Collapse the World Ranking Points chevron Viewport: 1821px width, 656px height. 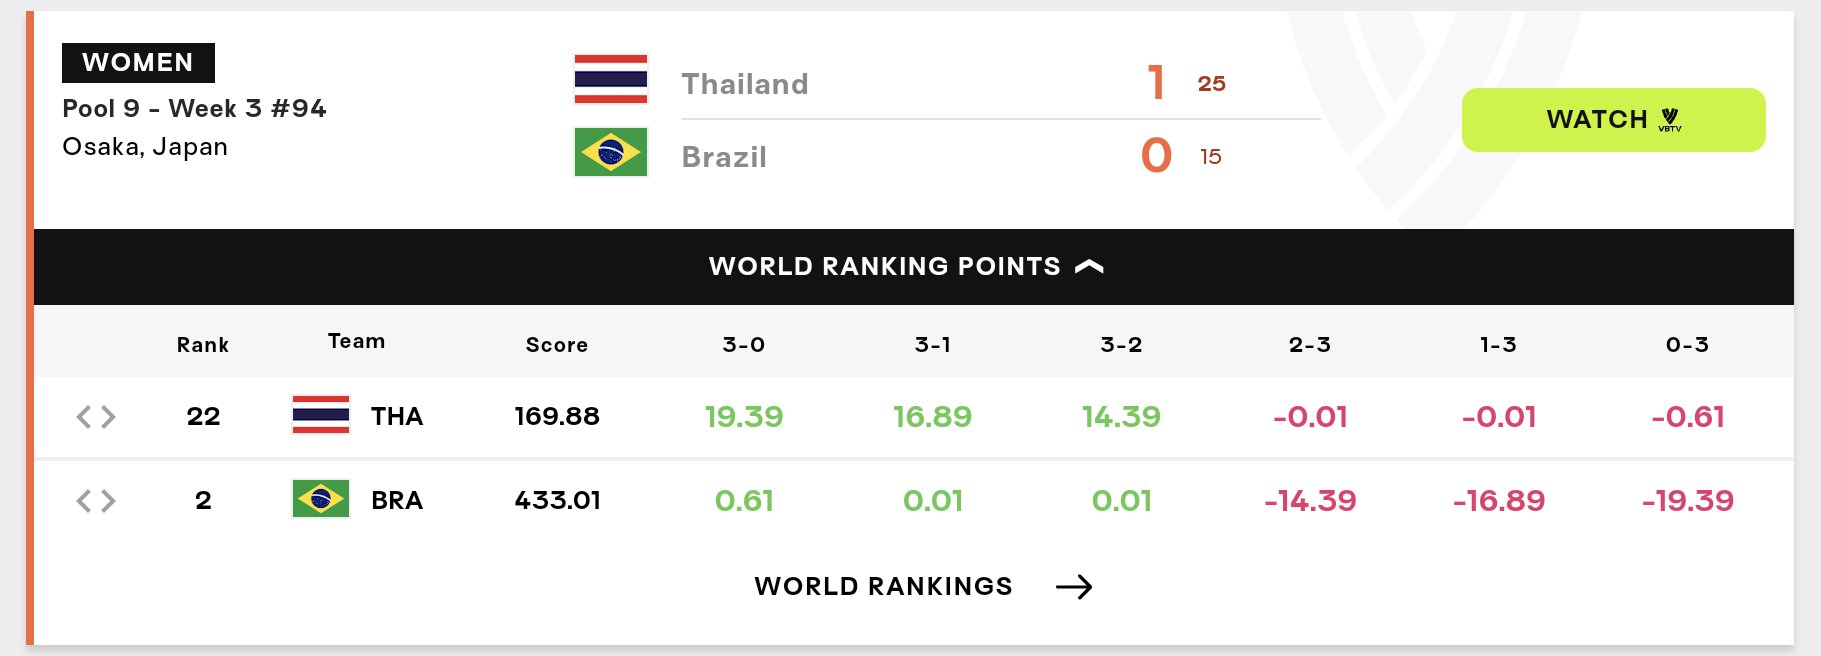click(1089, 266)
